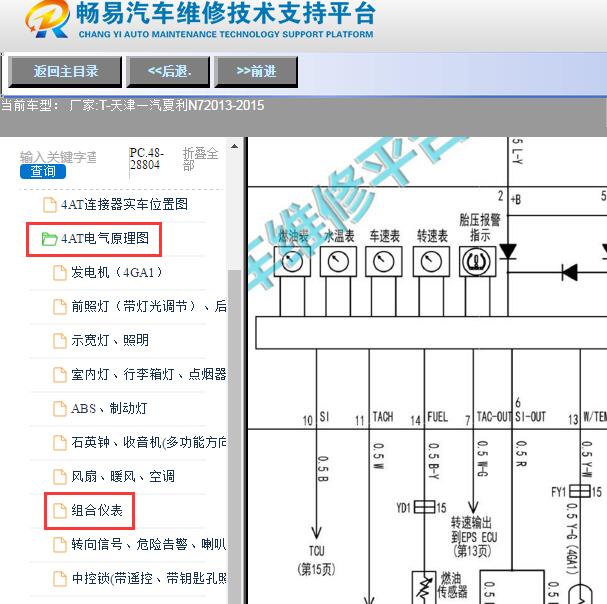
Task: Click the FY1 connector symbol
Action: pyautogui.click(x=580, y=491)
